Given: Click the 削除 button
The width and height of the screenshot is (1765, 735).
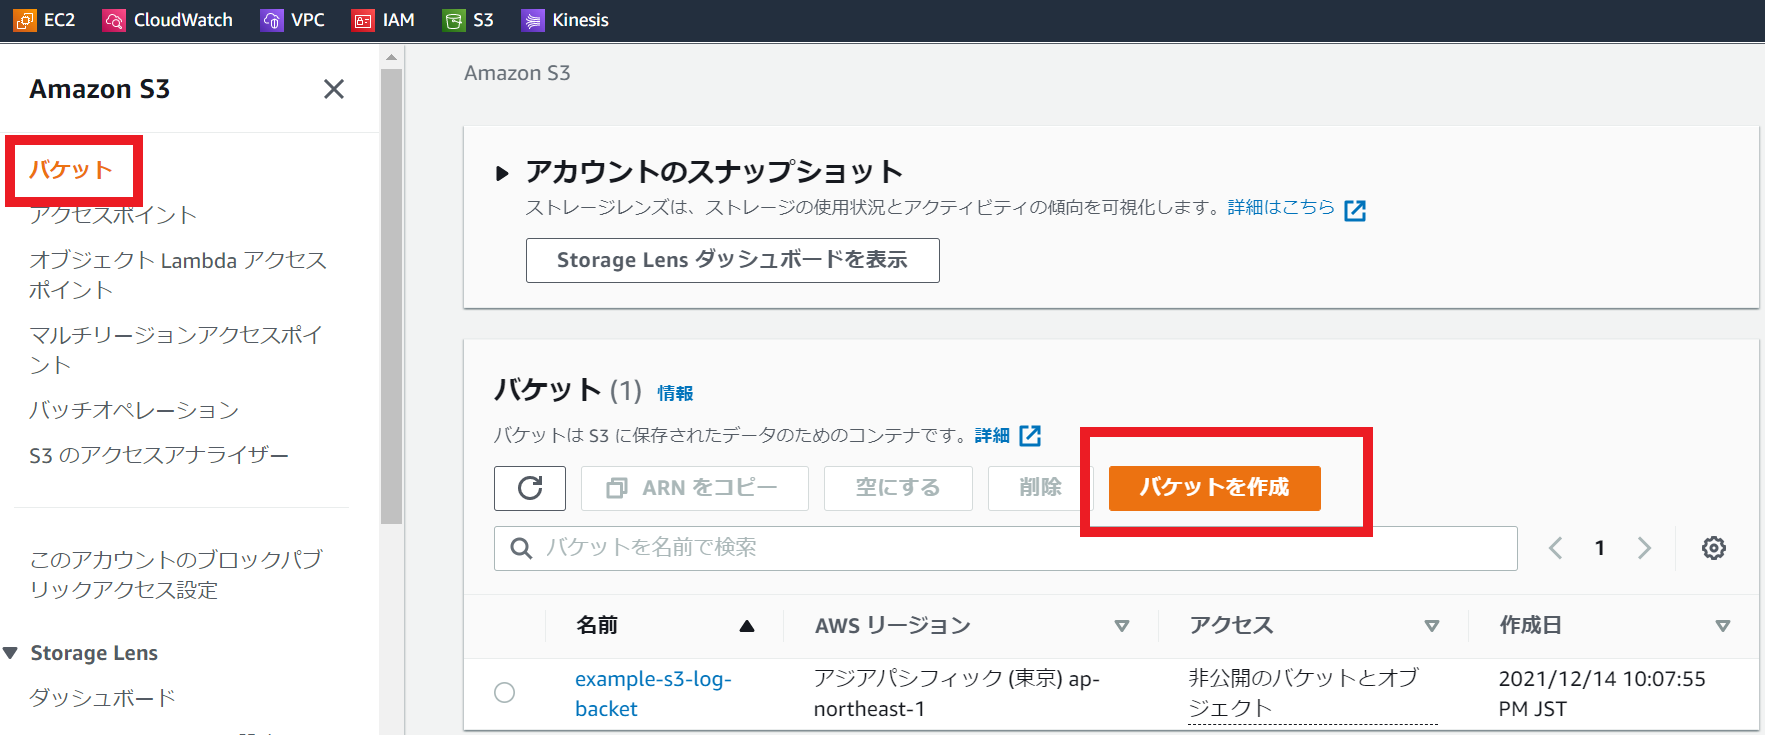Looking at the screenshot, I should (x=1040, y=488).
